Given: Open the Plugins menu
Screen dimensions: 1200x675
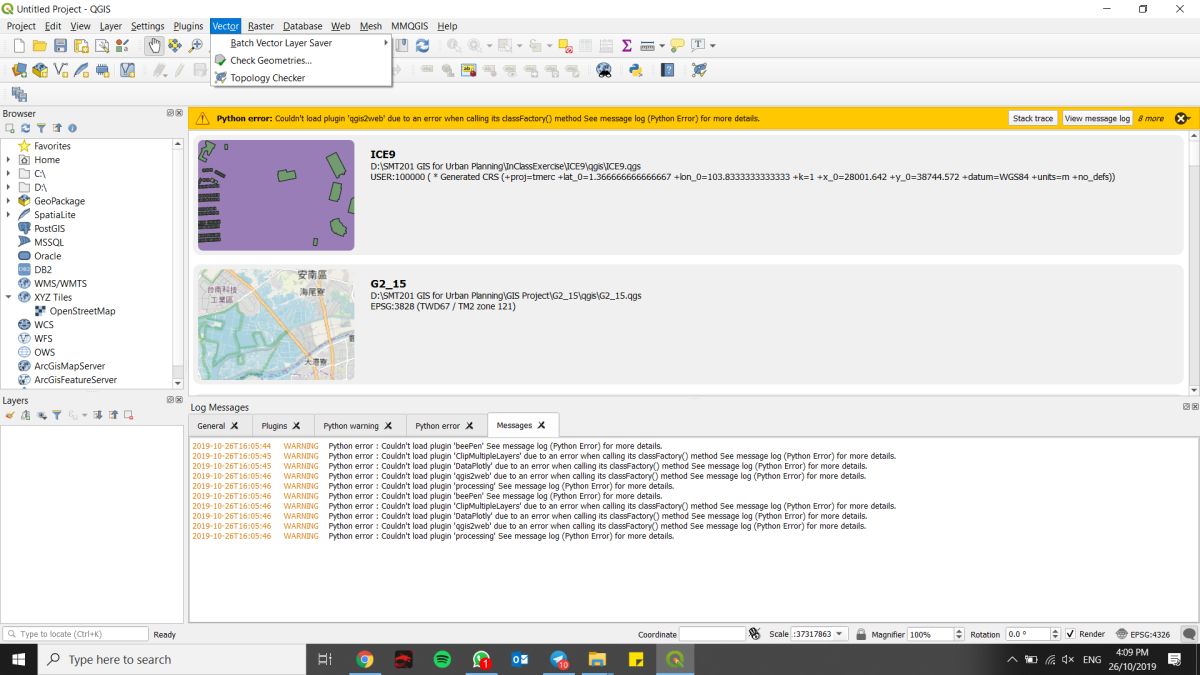Looking at the screenshot, I should [188, 26].
